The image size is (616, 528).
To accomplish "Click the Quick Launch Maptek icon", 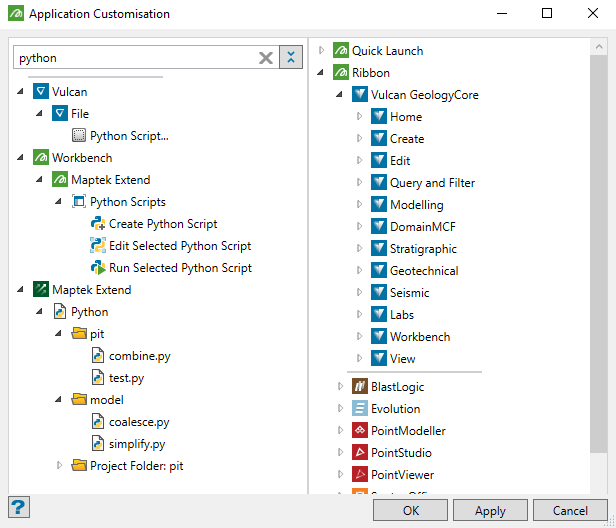I will pyautogui.click(x=341, y=50).
